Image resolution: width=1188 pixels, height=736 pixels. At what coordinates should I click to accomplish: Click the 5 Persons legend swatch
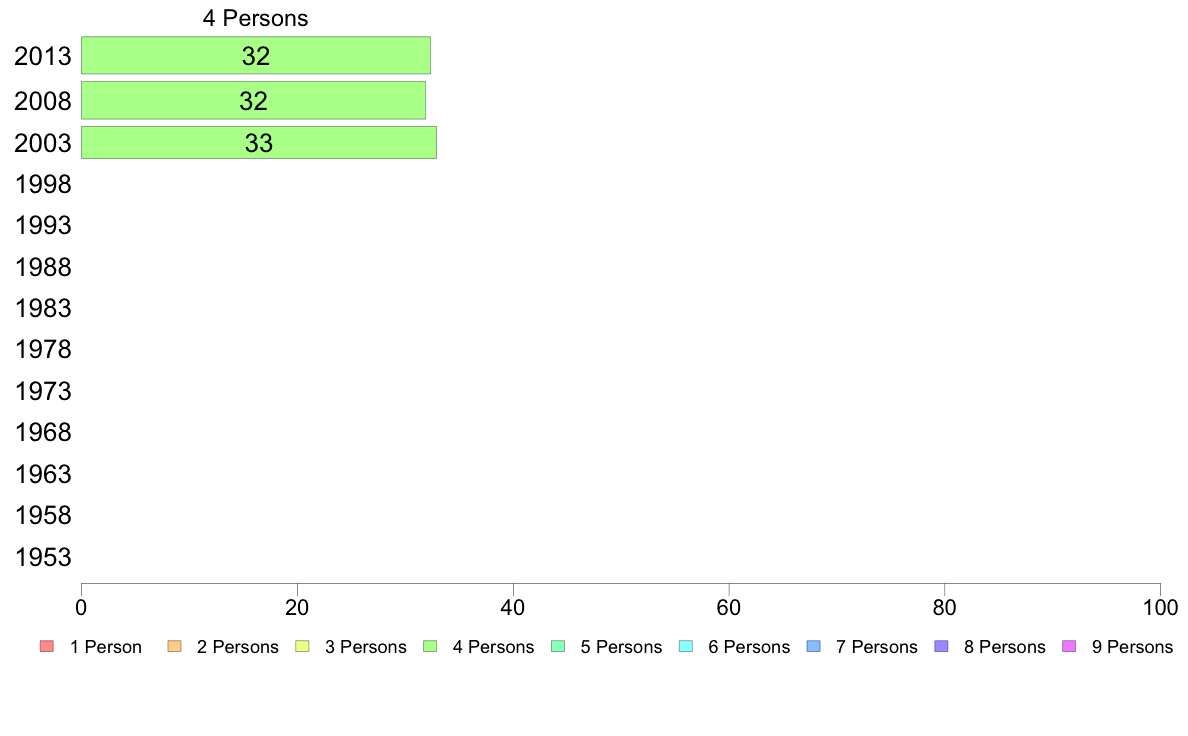pyautogui.click(x=558, y=647)
